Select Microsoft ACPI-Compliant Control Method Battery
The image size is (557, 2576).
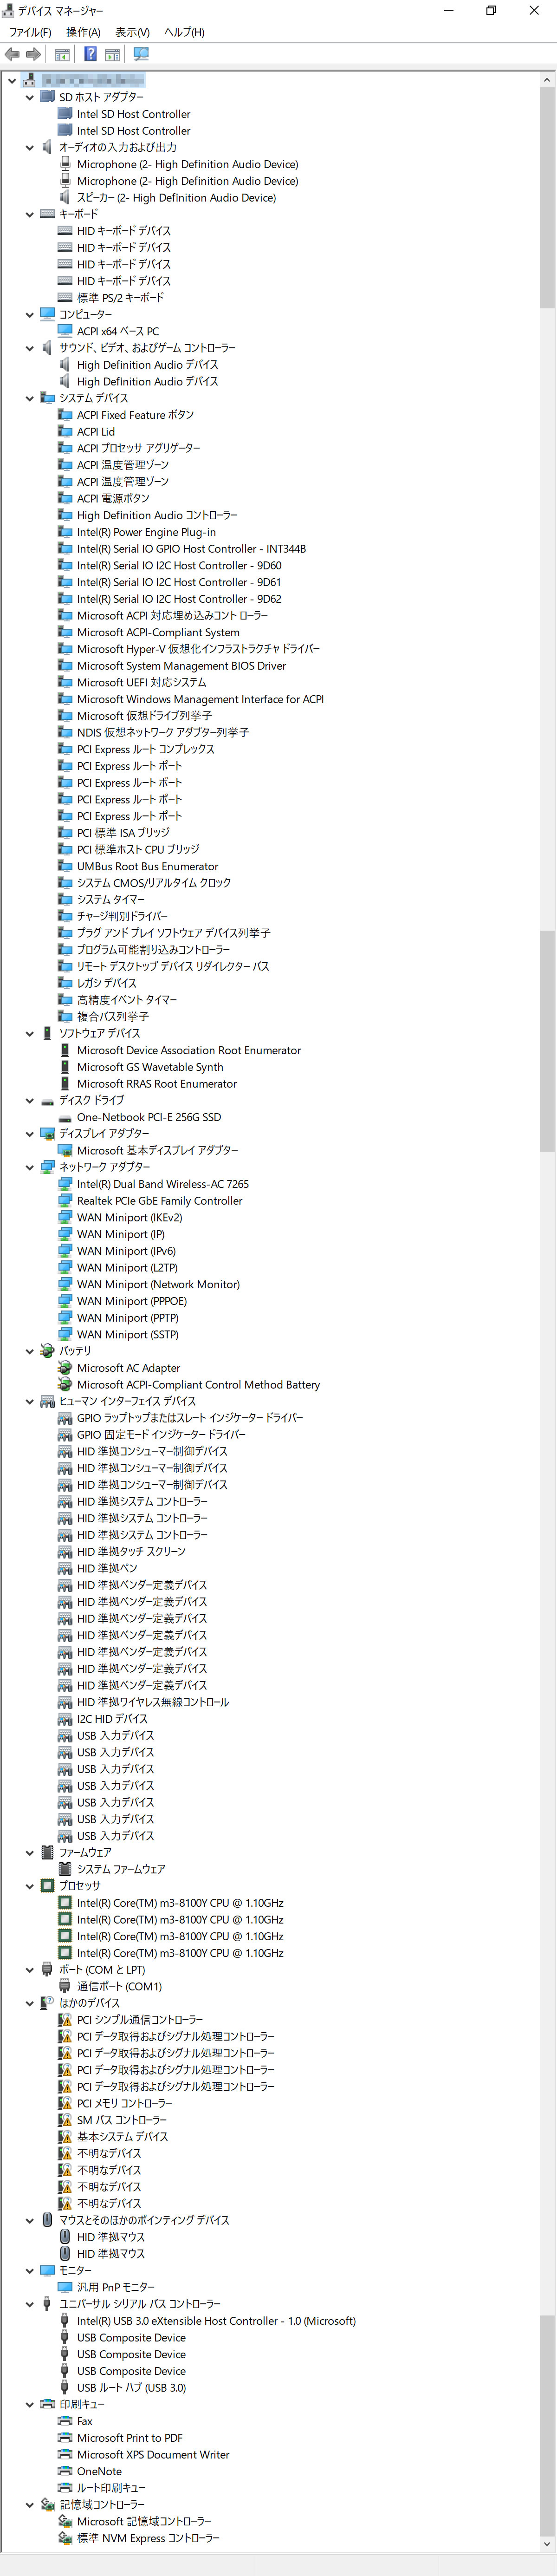pyautogui.click(x=198, y=1384)
